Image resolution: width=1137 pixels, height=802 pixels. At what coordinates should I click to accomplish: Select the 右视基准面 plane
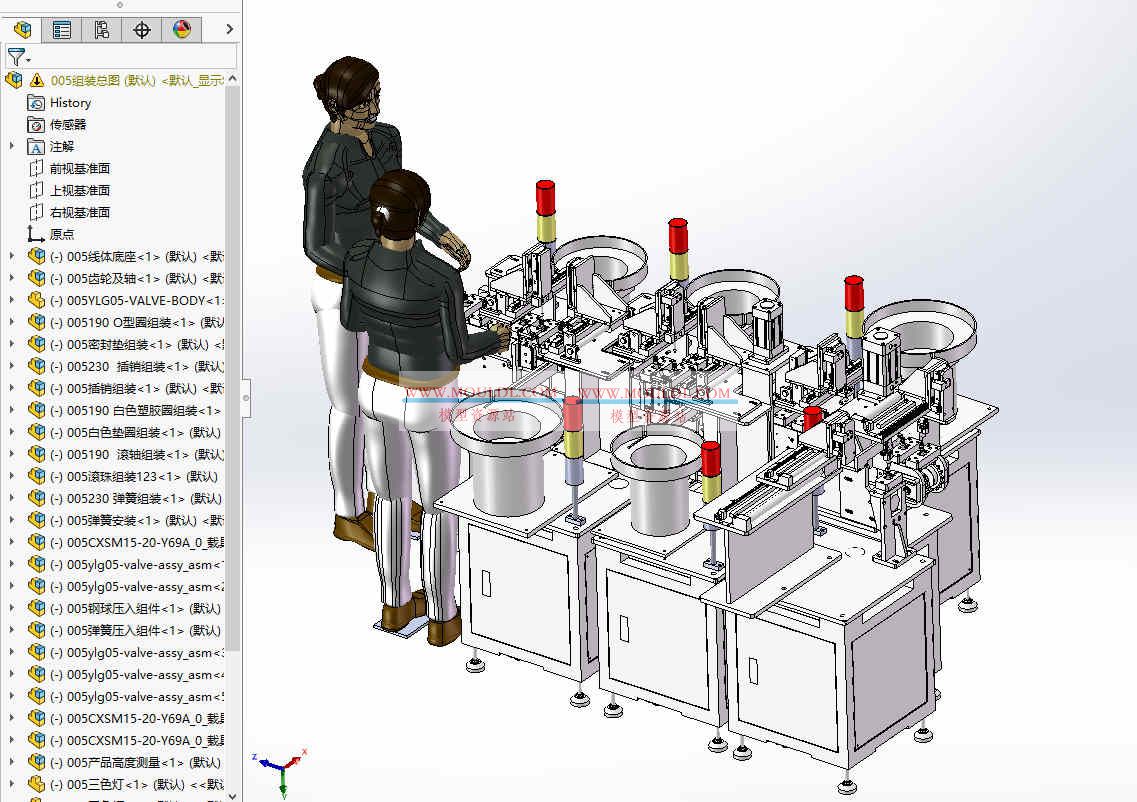pyautogui.click(x=79, y=212)
